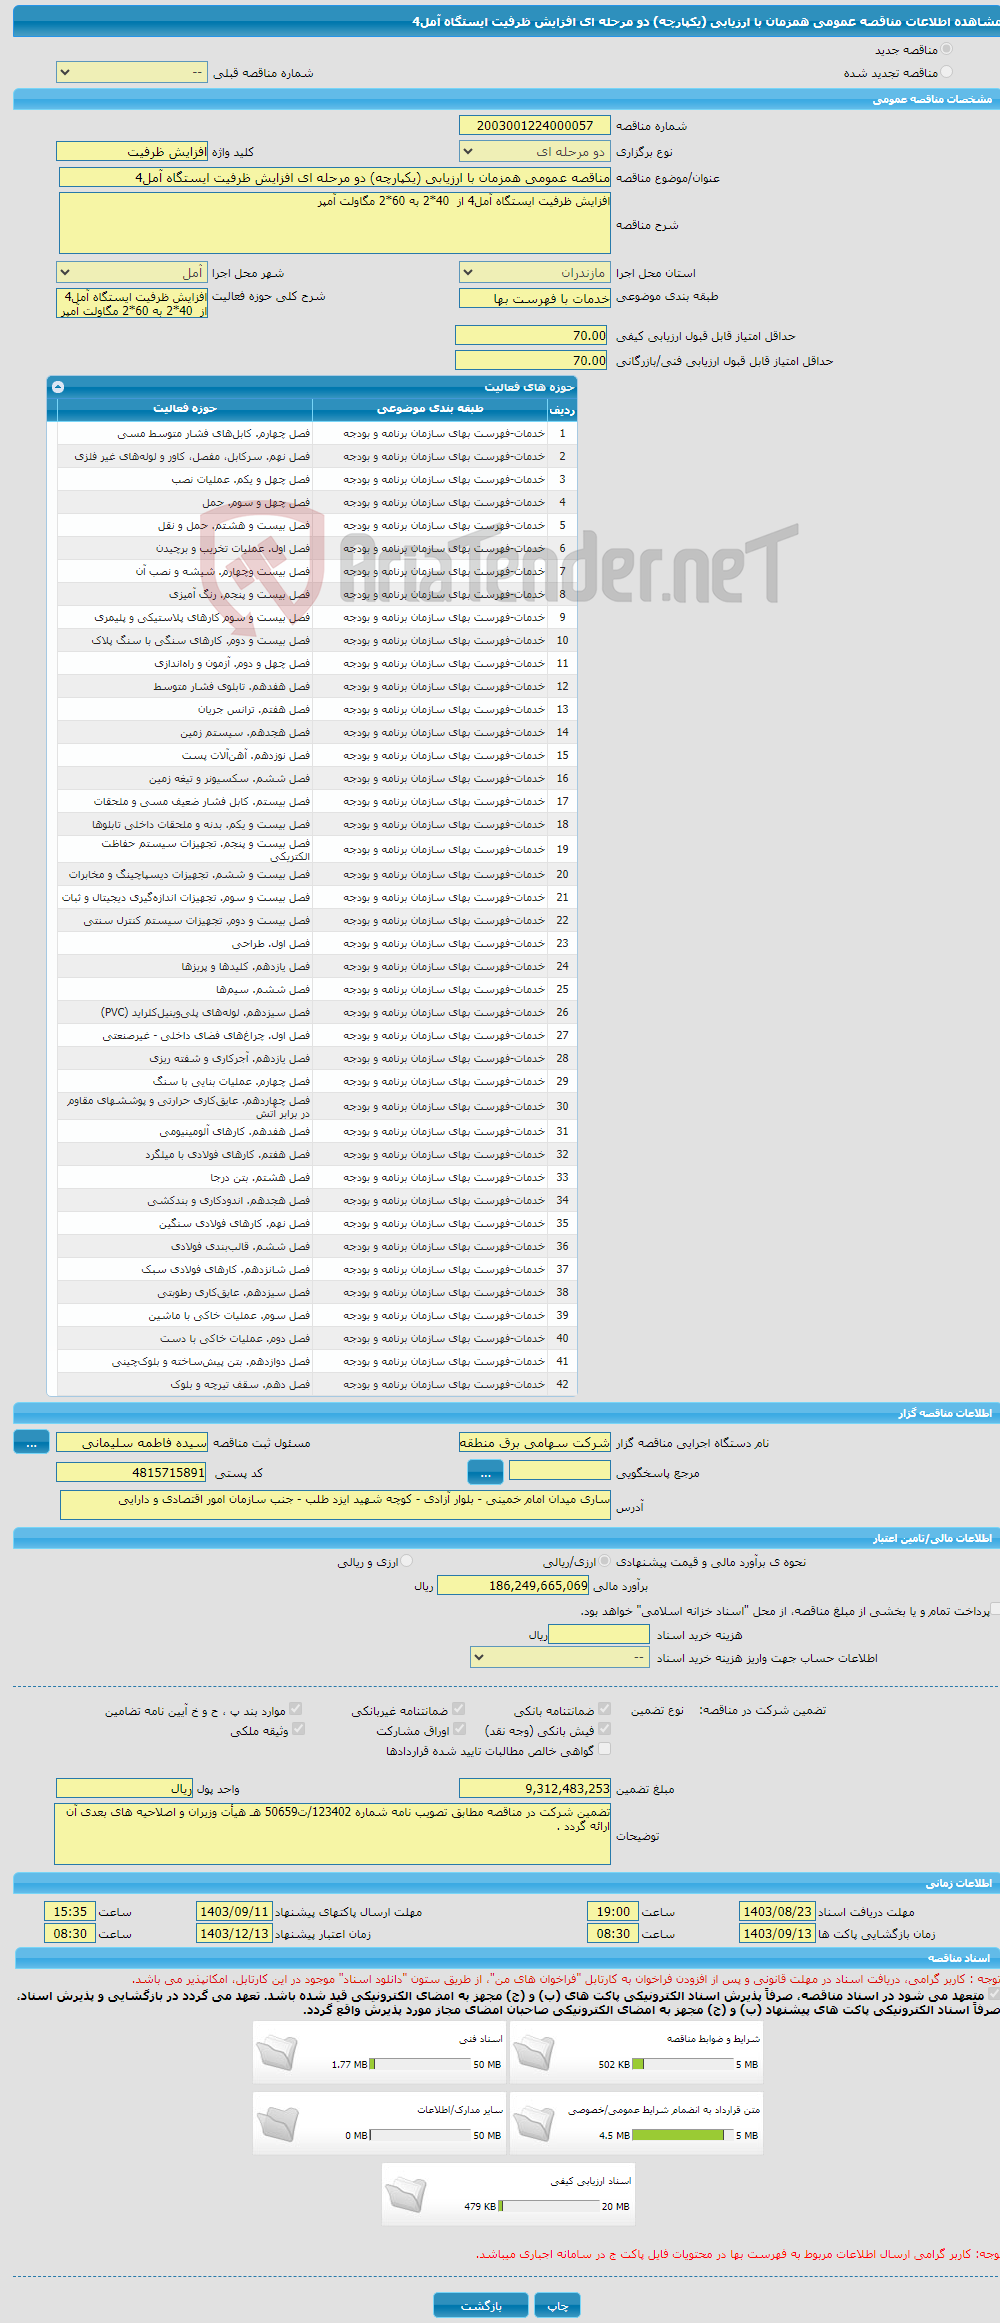Click the مهلت ارسال پاکتهای پیشنهاد date field
This screenshot has width=1000, height=2323.
234,1911
